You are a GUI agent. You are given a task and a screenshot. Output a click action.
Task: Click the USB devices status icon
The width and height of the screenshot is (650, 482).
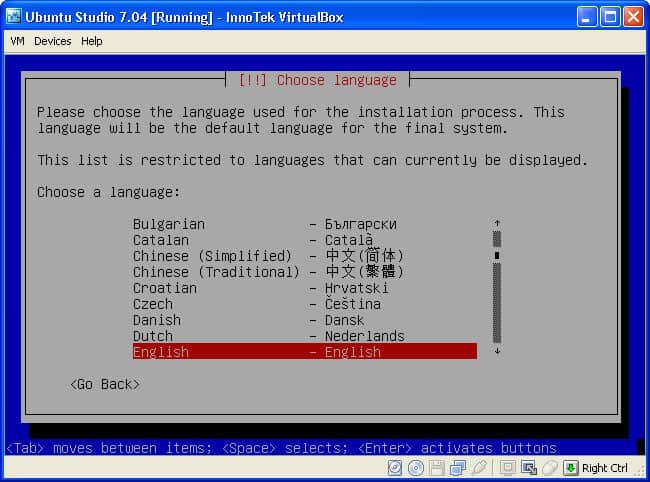[x=479, y=468]
